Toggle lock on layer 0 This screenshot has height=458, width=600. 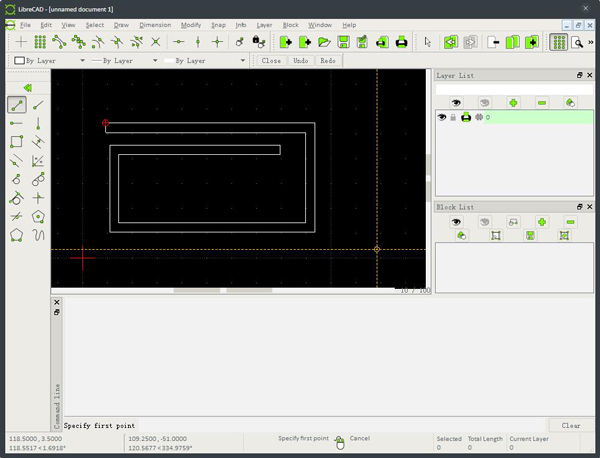pos(453,117)
